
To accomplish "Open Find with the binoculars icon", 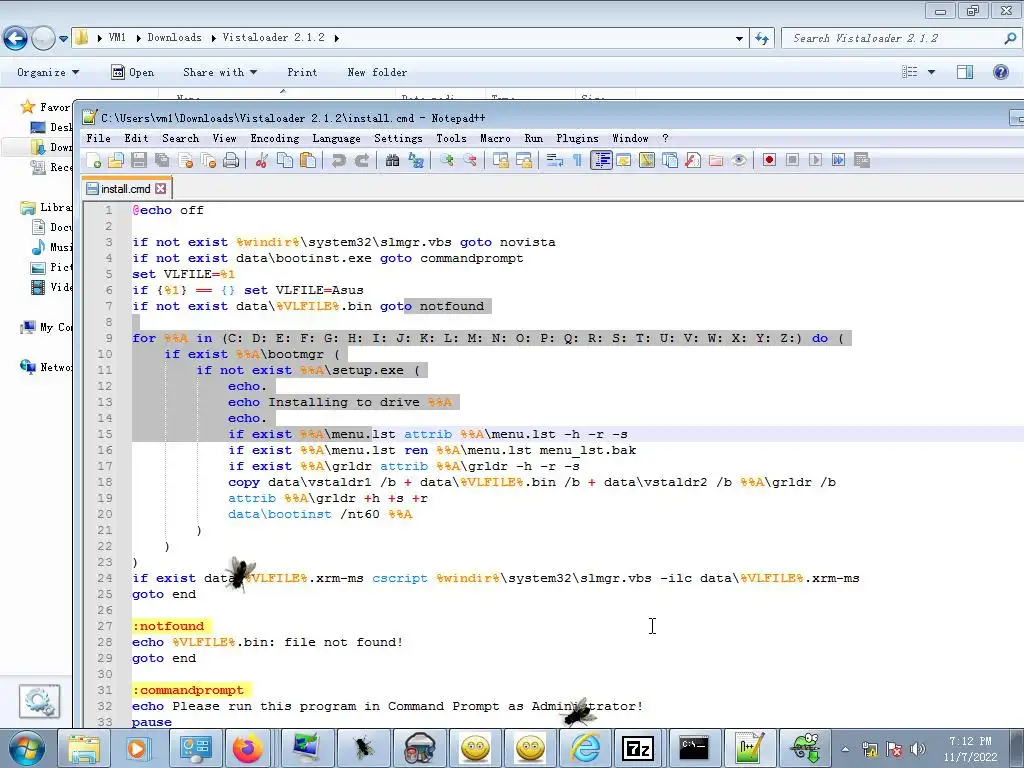I will 392,160.
